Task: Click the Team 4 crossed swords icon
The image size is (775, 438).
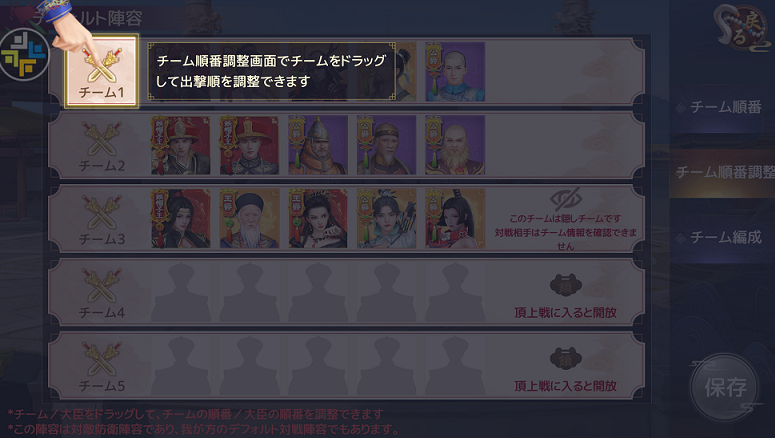Action: coord(102,286)
